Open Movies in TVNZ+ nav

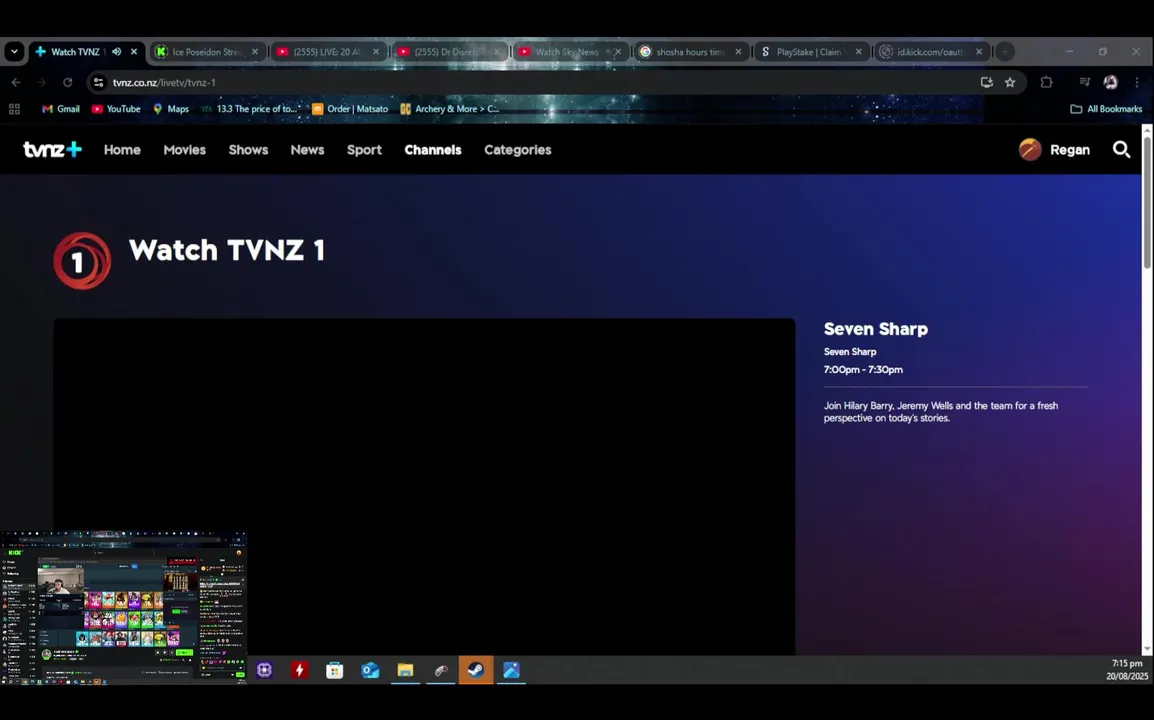[184, 149]
